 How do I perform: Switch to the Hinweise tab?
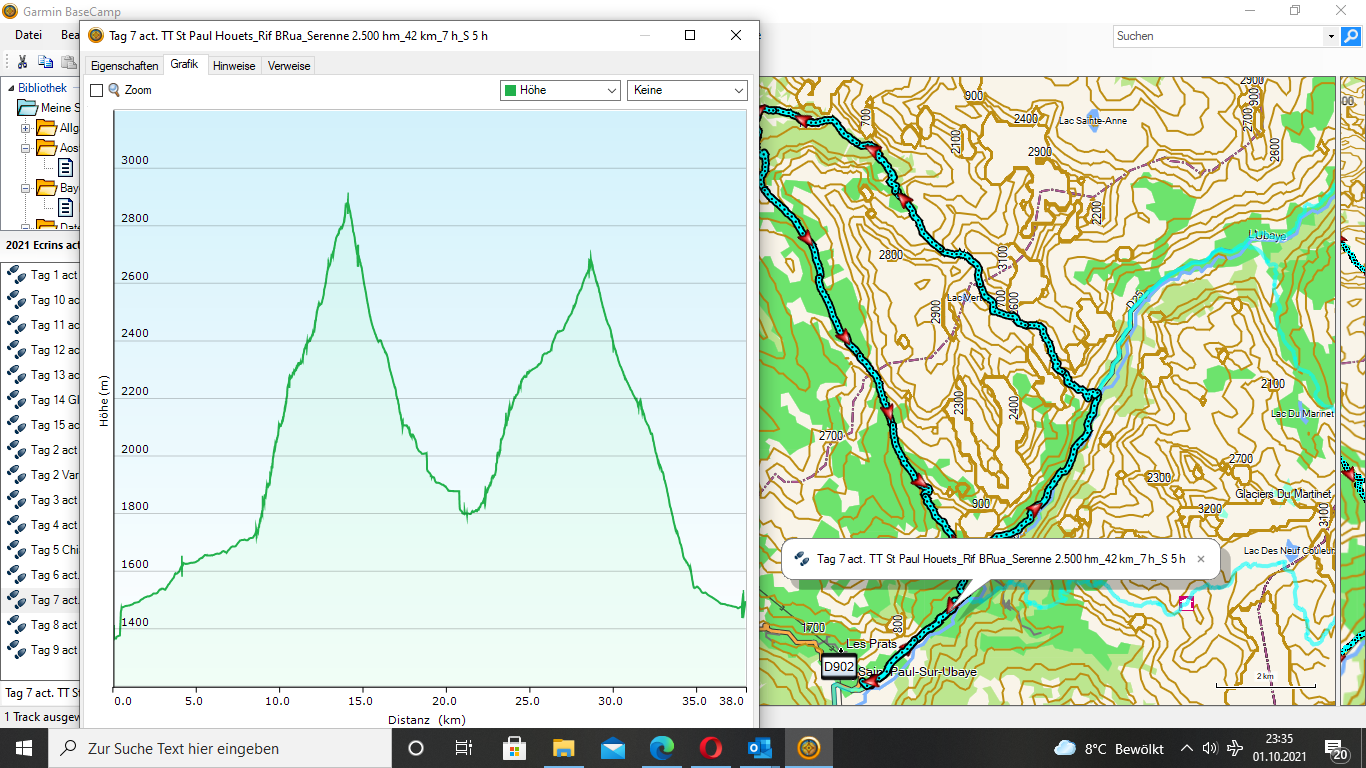[x=234, y=66]
